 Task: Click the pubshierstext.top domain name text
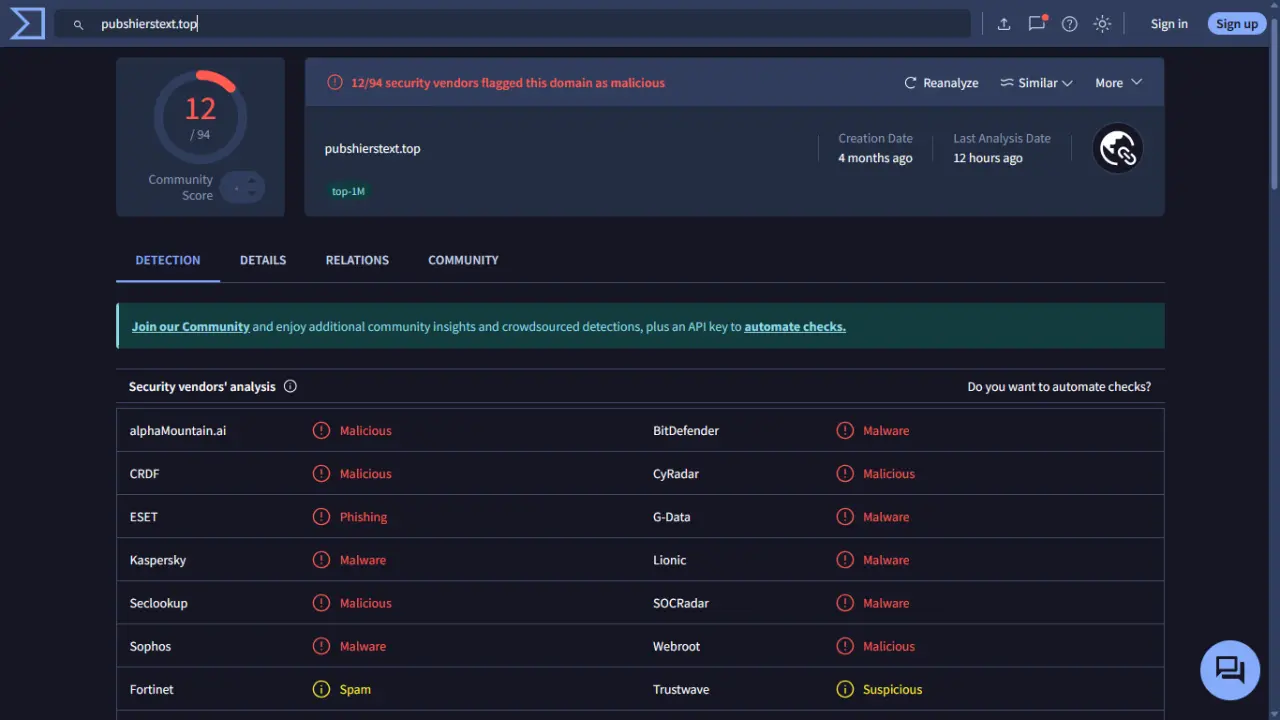coord(372,148)
